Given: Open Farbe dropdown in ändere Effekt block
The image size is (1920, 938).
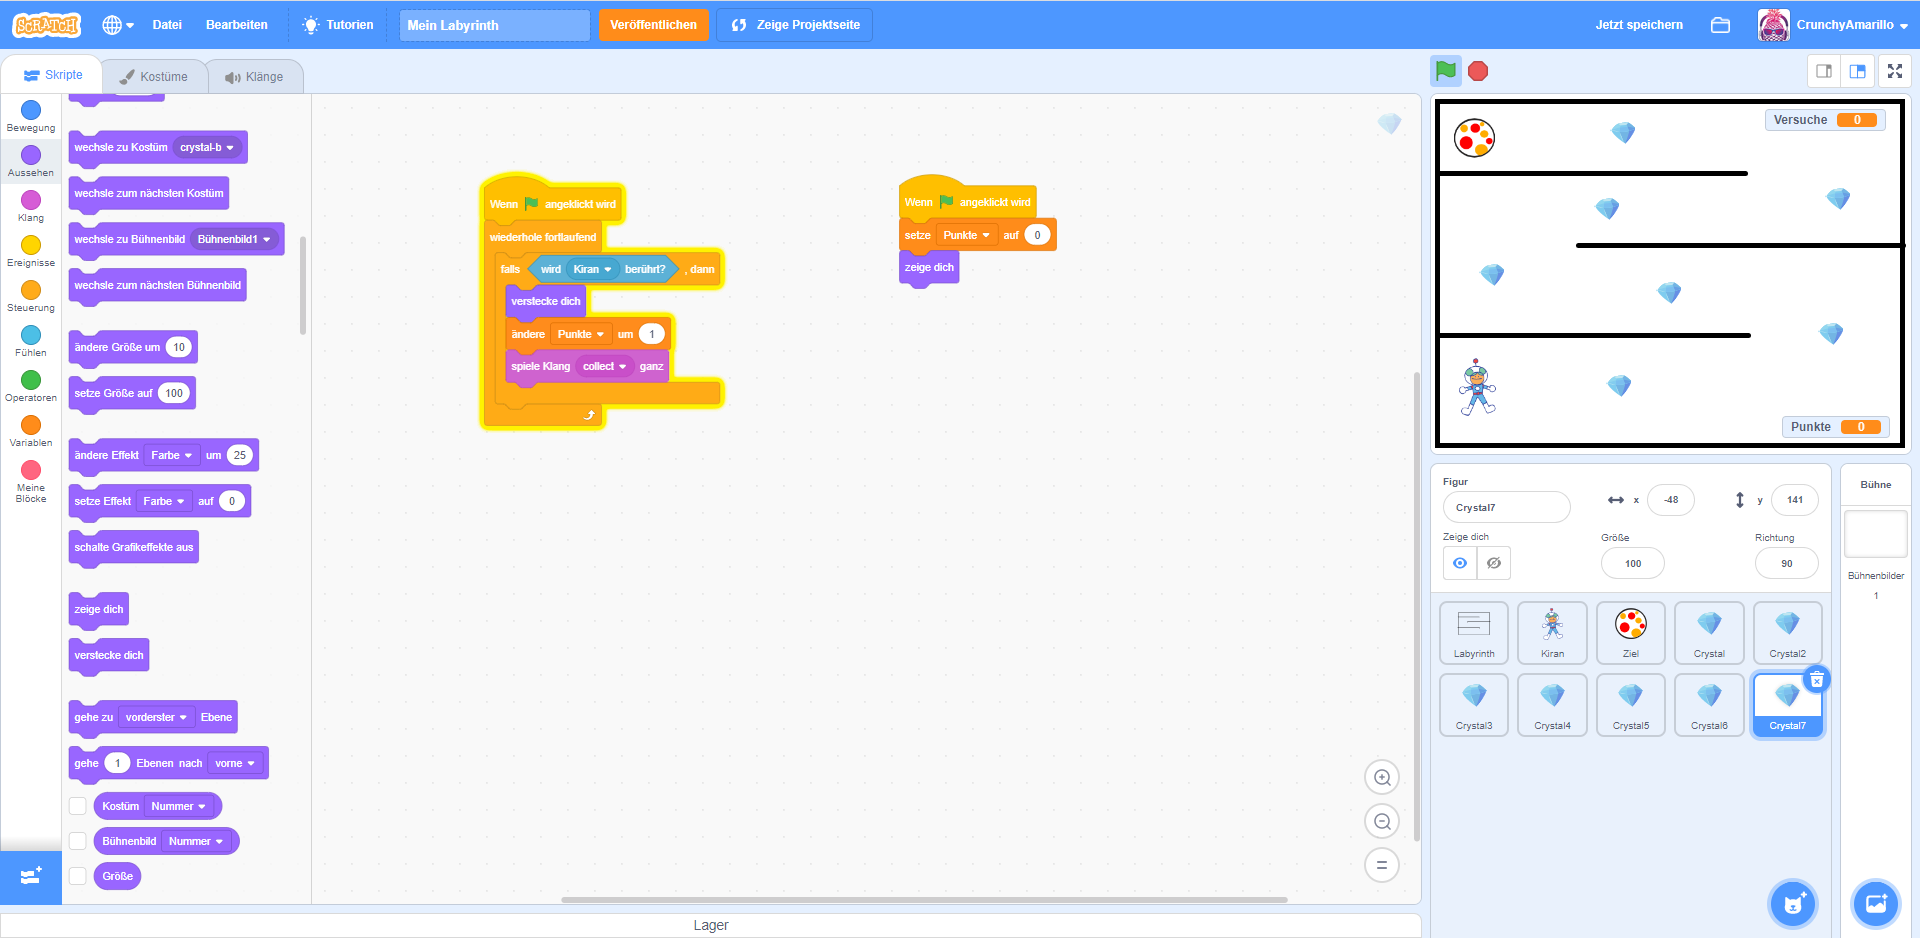Looking at the screenshot, I should (x=171, y=455).
